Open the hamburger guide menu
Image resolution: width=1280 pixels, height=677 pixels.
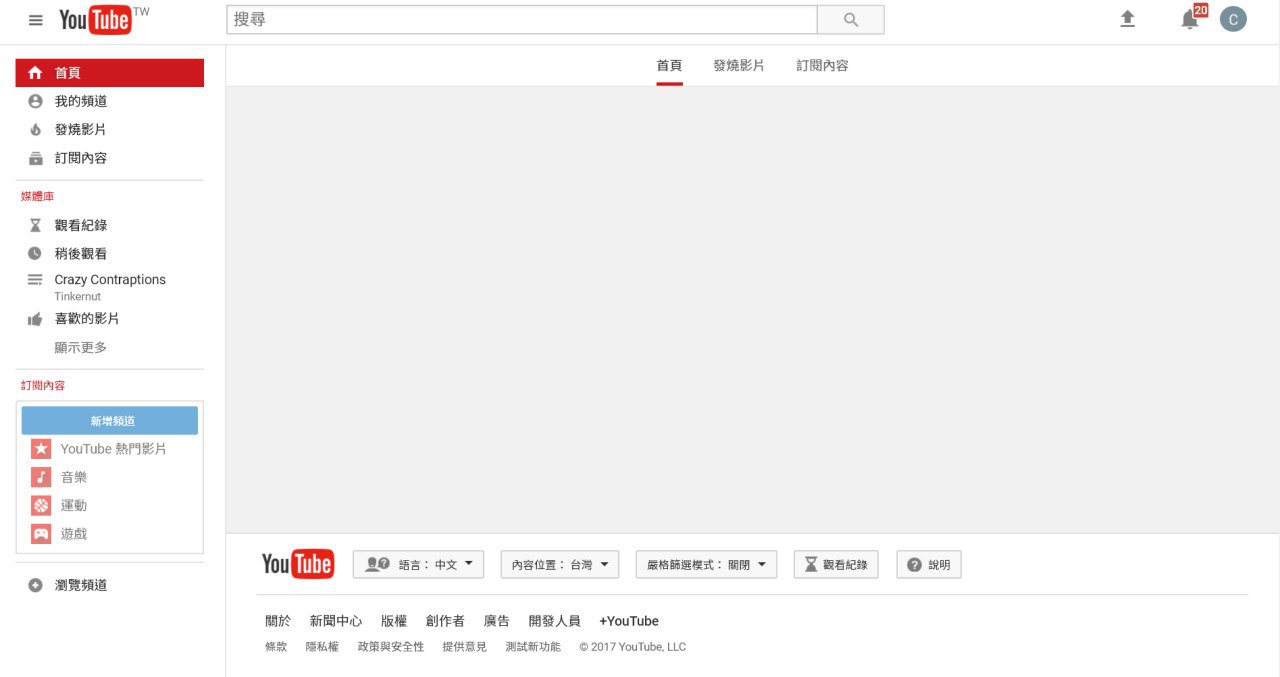pos(36,20)
